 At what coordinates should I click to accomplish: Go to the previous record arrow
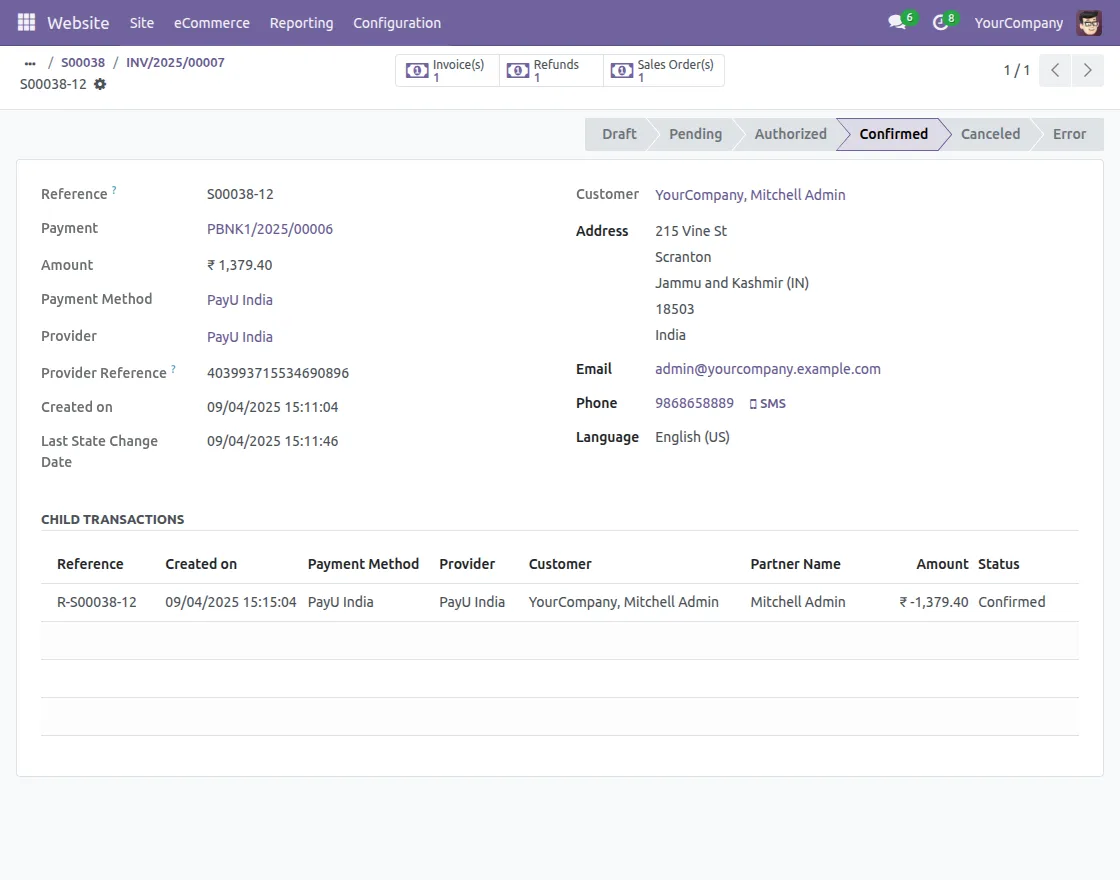[1055, 71]
